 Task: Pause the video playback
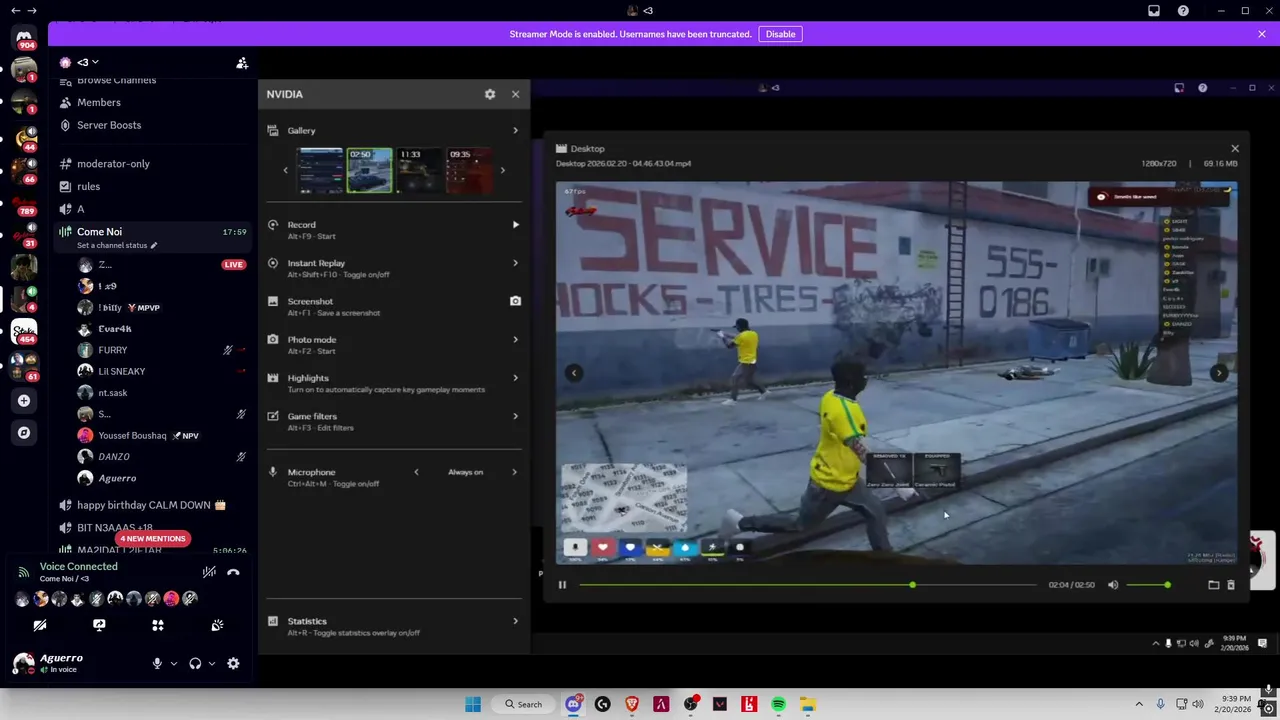[562, 585]
